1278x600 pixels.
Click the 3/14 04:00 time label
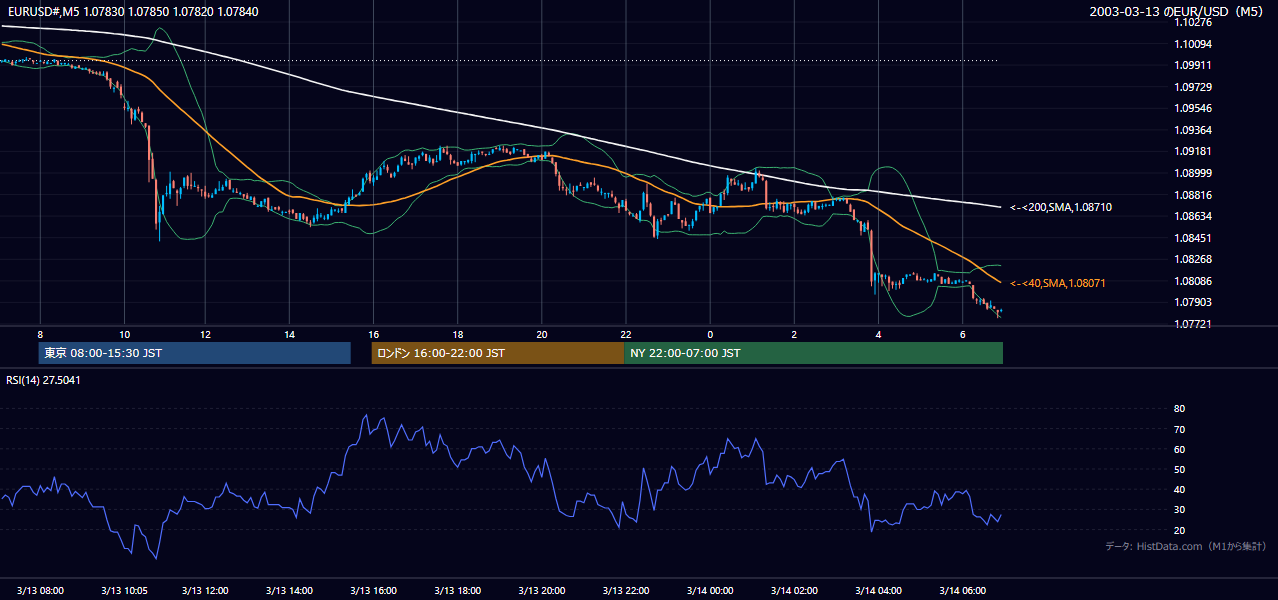878,591
